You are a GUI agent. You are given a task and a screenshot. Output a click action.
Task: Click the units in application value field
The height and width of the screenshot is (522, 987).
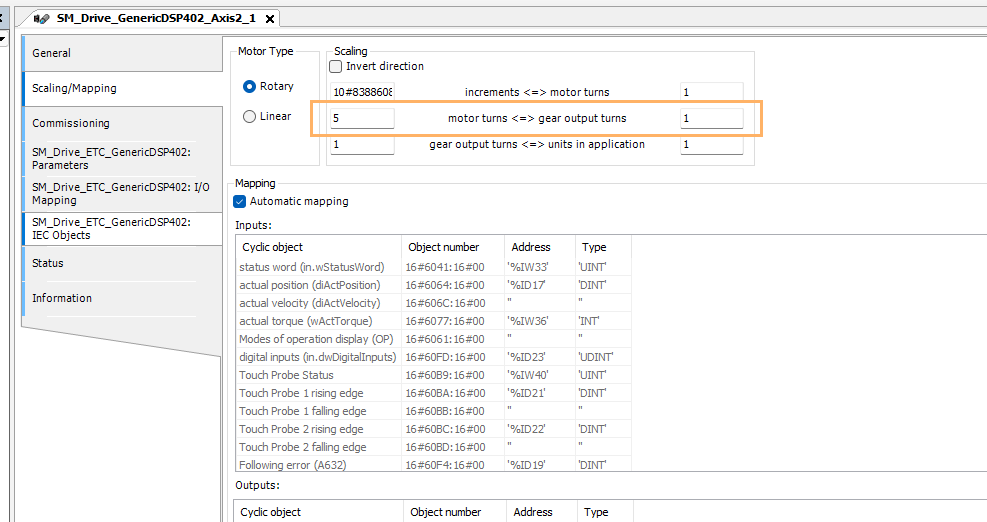[x=711, y=144]
